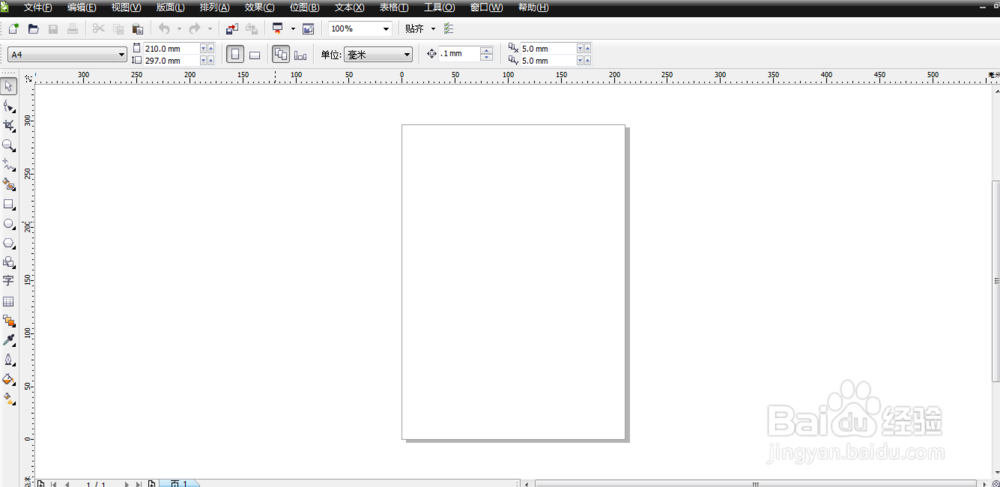Click the New document icon
Viewport: 1000px width, 487px height.
(x=13, y=29)
